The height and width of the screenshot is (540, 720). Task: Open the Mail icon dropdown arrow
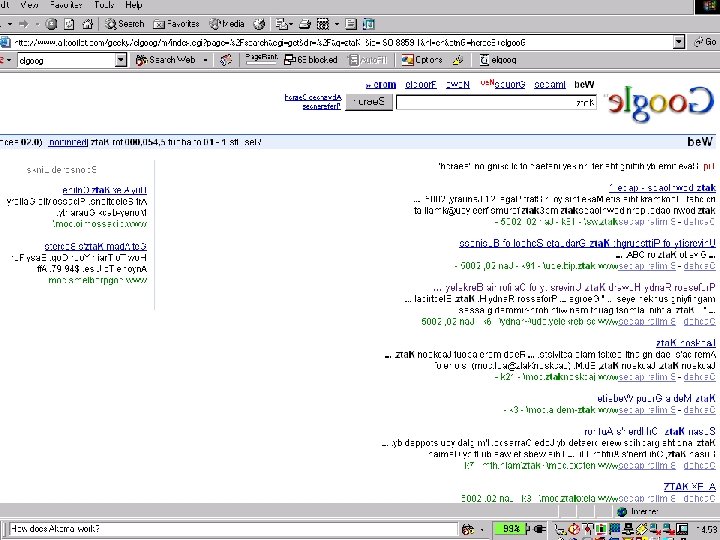291,24
